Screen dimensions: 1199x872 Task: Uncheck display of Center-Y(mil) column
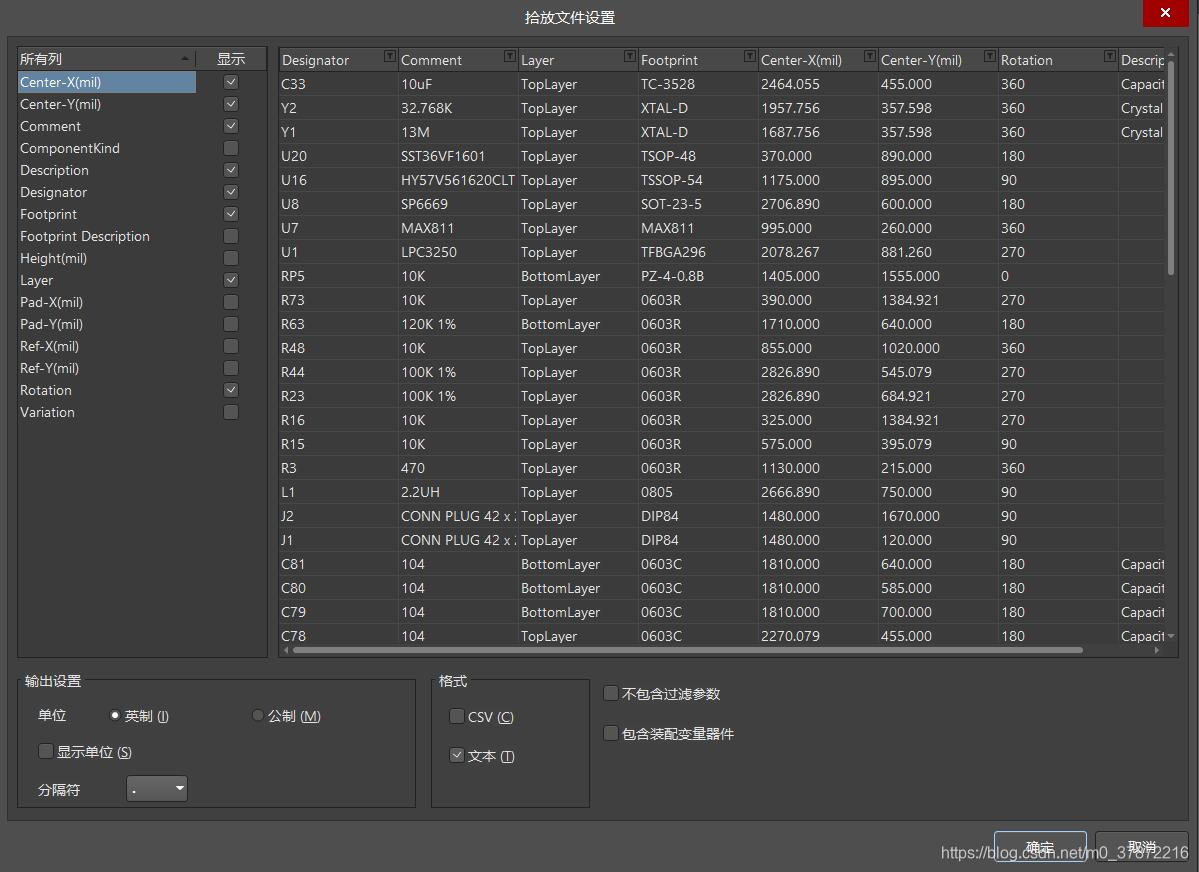click(x=231, y=104)
